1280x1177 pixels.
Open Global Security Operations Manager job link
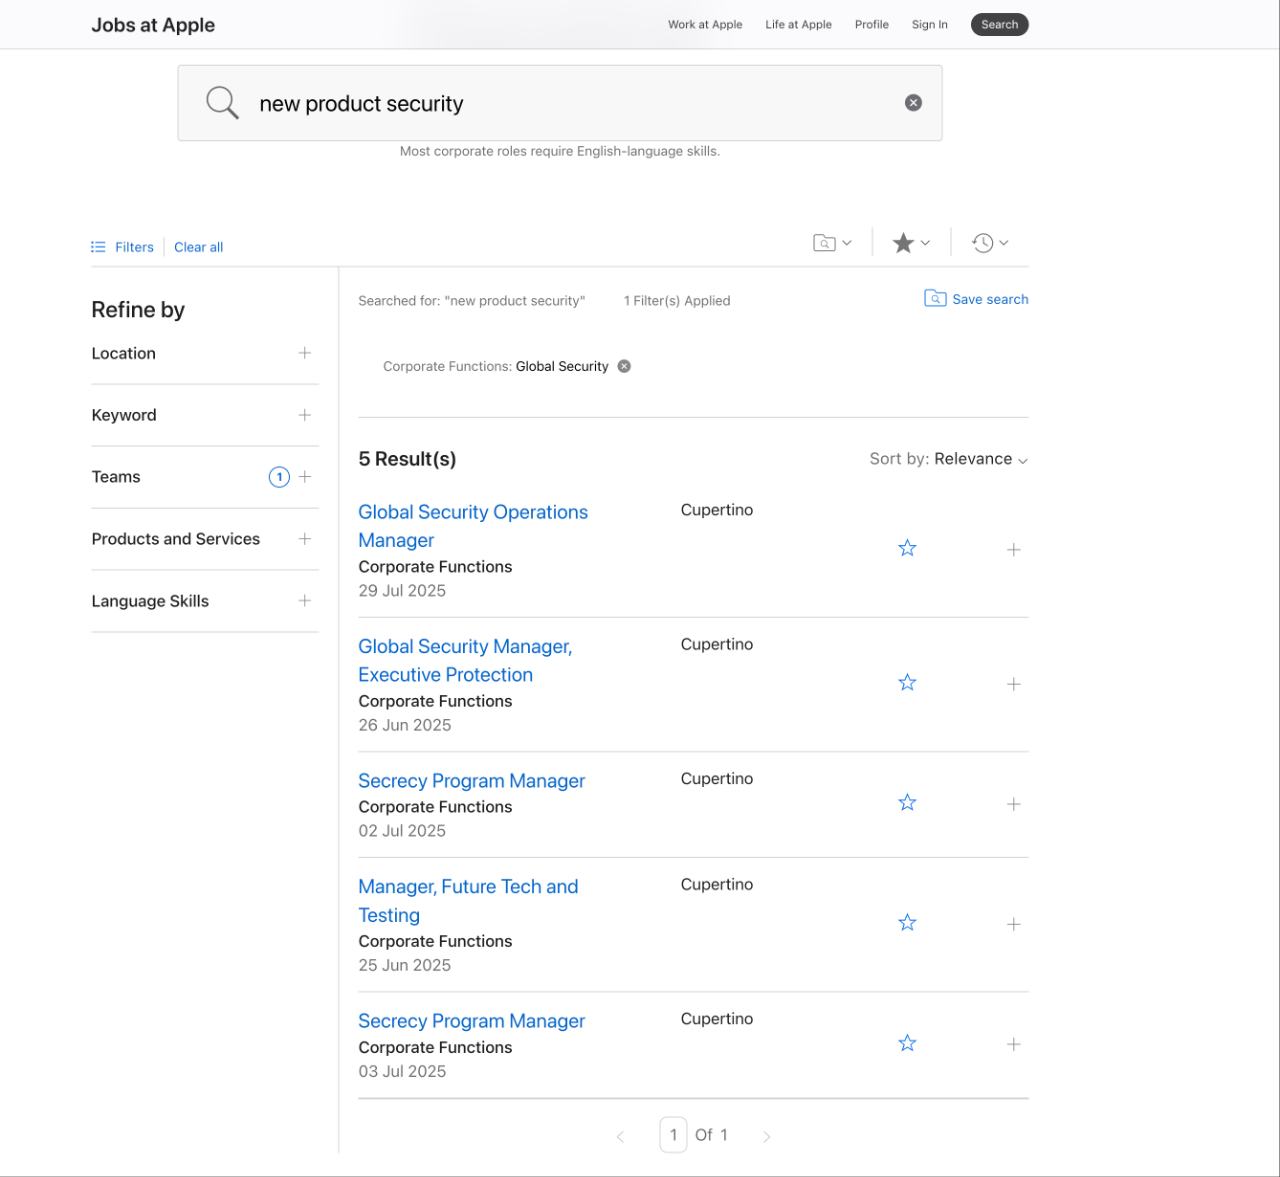coord(473,526)
